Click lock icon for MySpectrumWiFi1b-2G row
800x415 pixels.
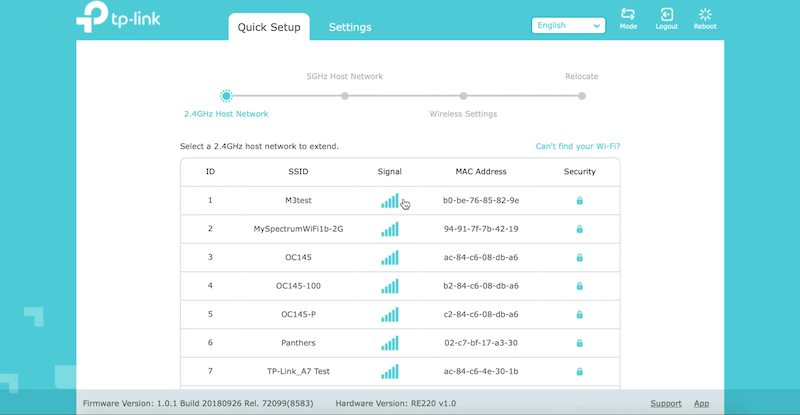[579, 229]
